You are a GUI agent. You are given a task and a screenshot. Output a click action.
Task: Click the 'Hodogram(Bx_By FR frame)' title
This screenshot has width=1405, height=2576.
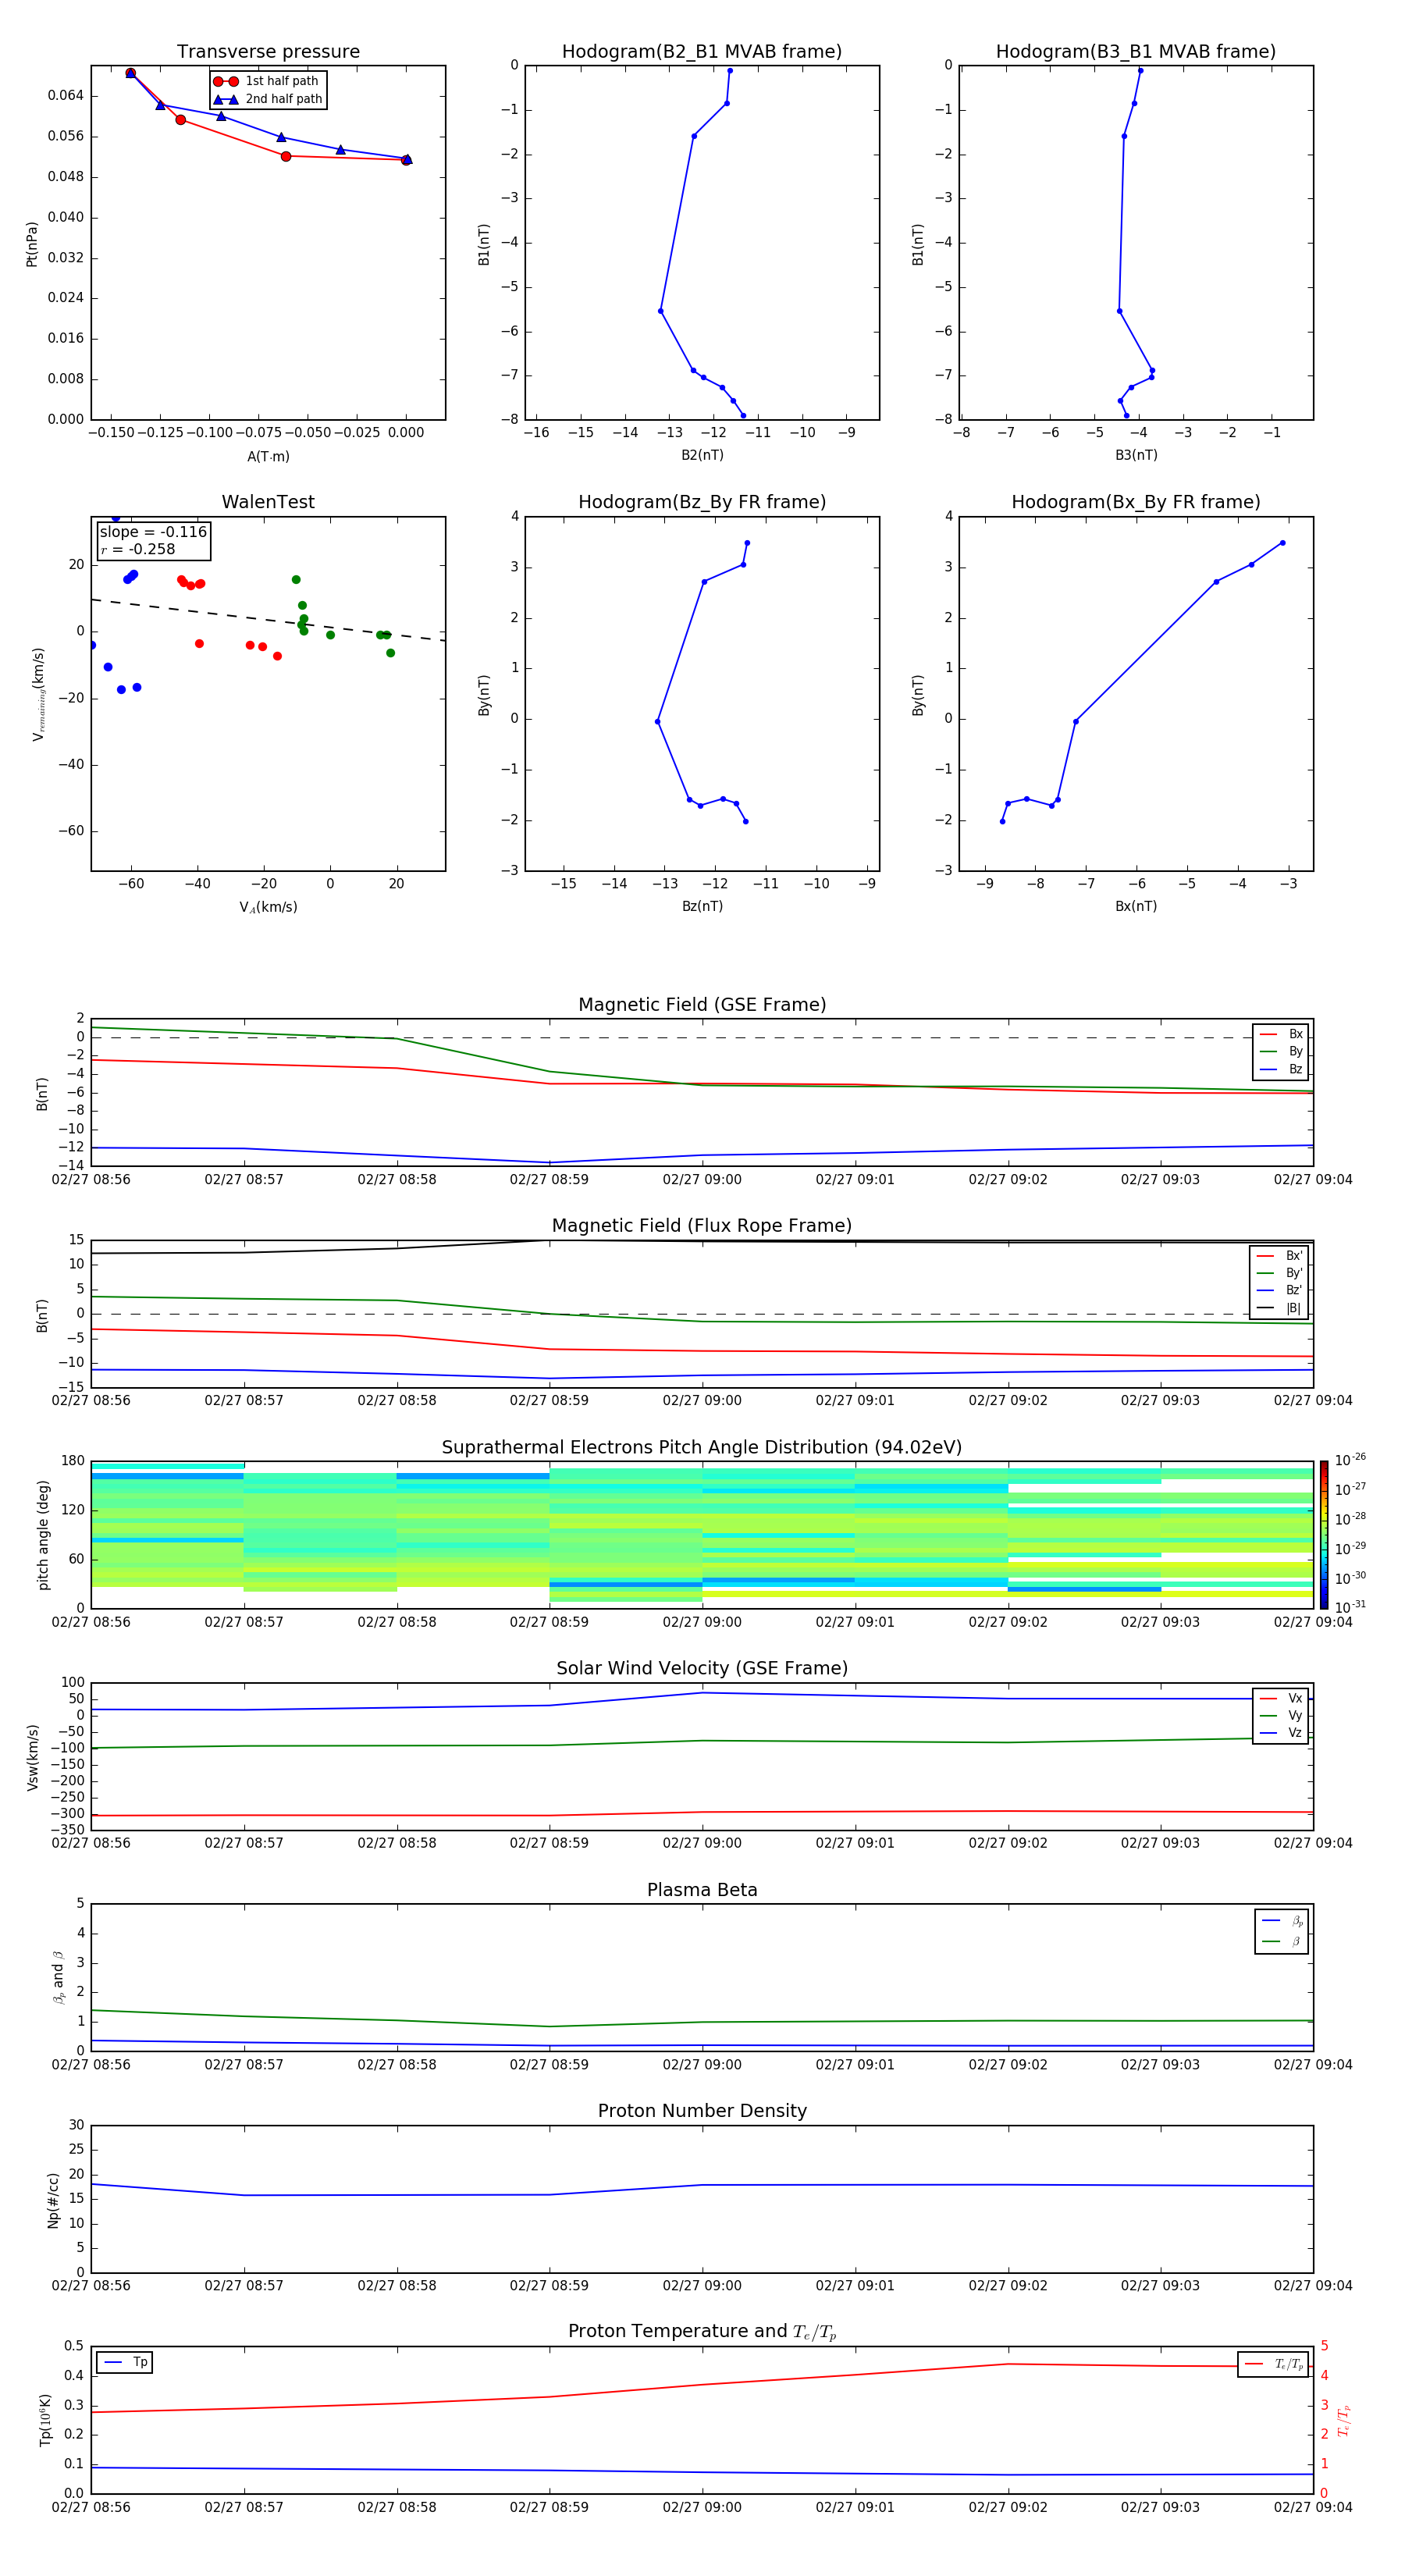coord(1136,502)
